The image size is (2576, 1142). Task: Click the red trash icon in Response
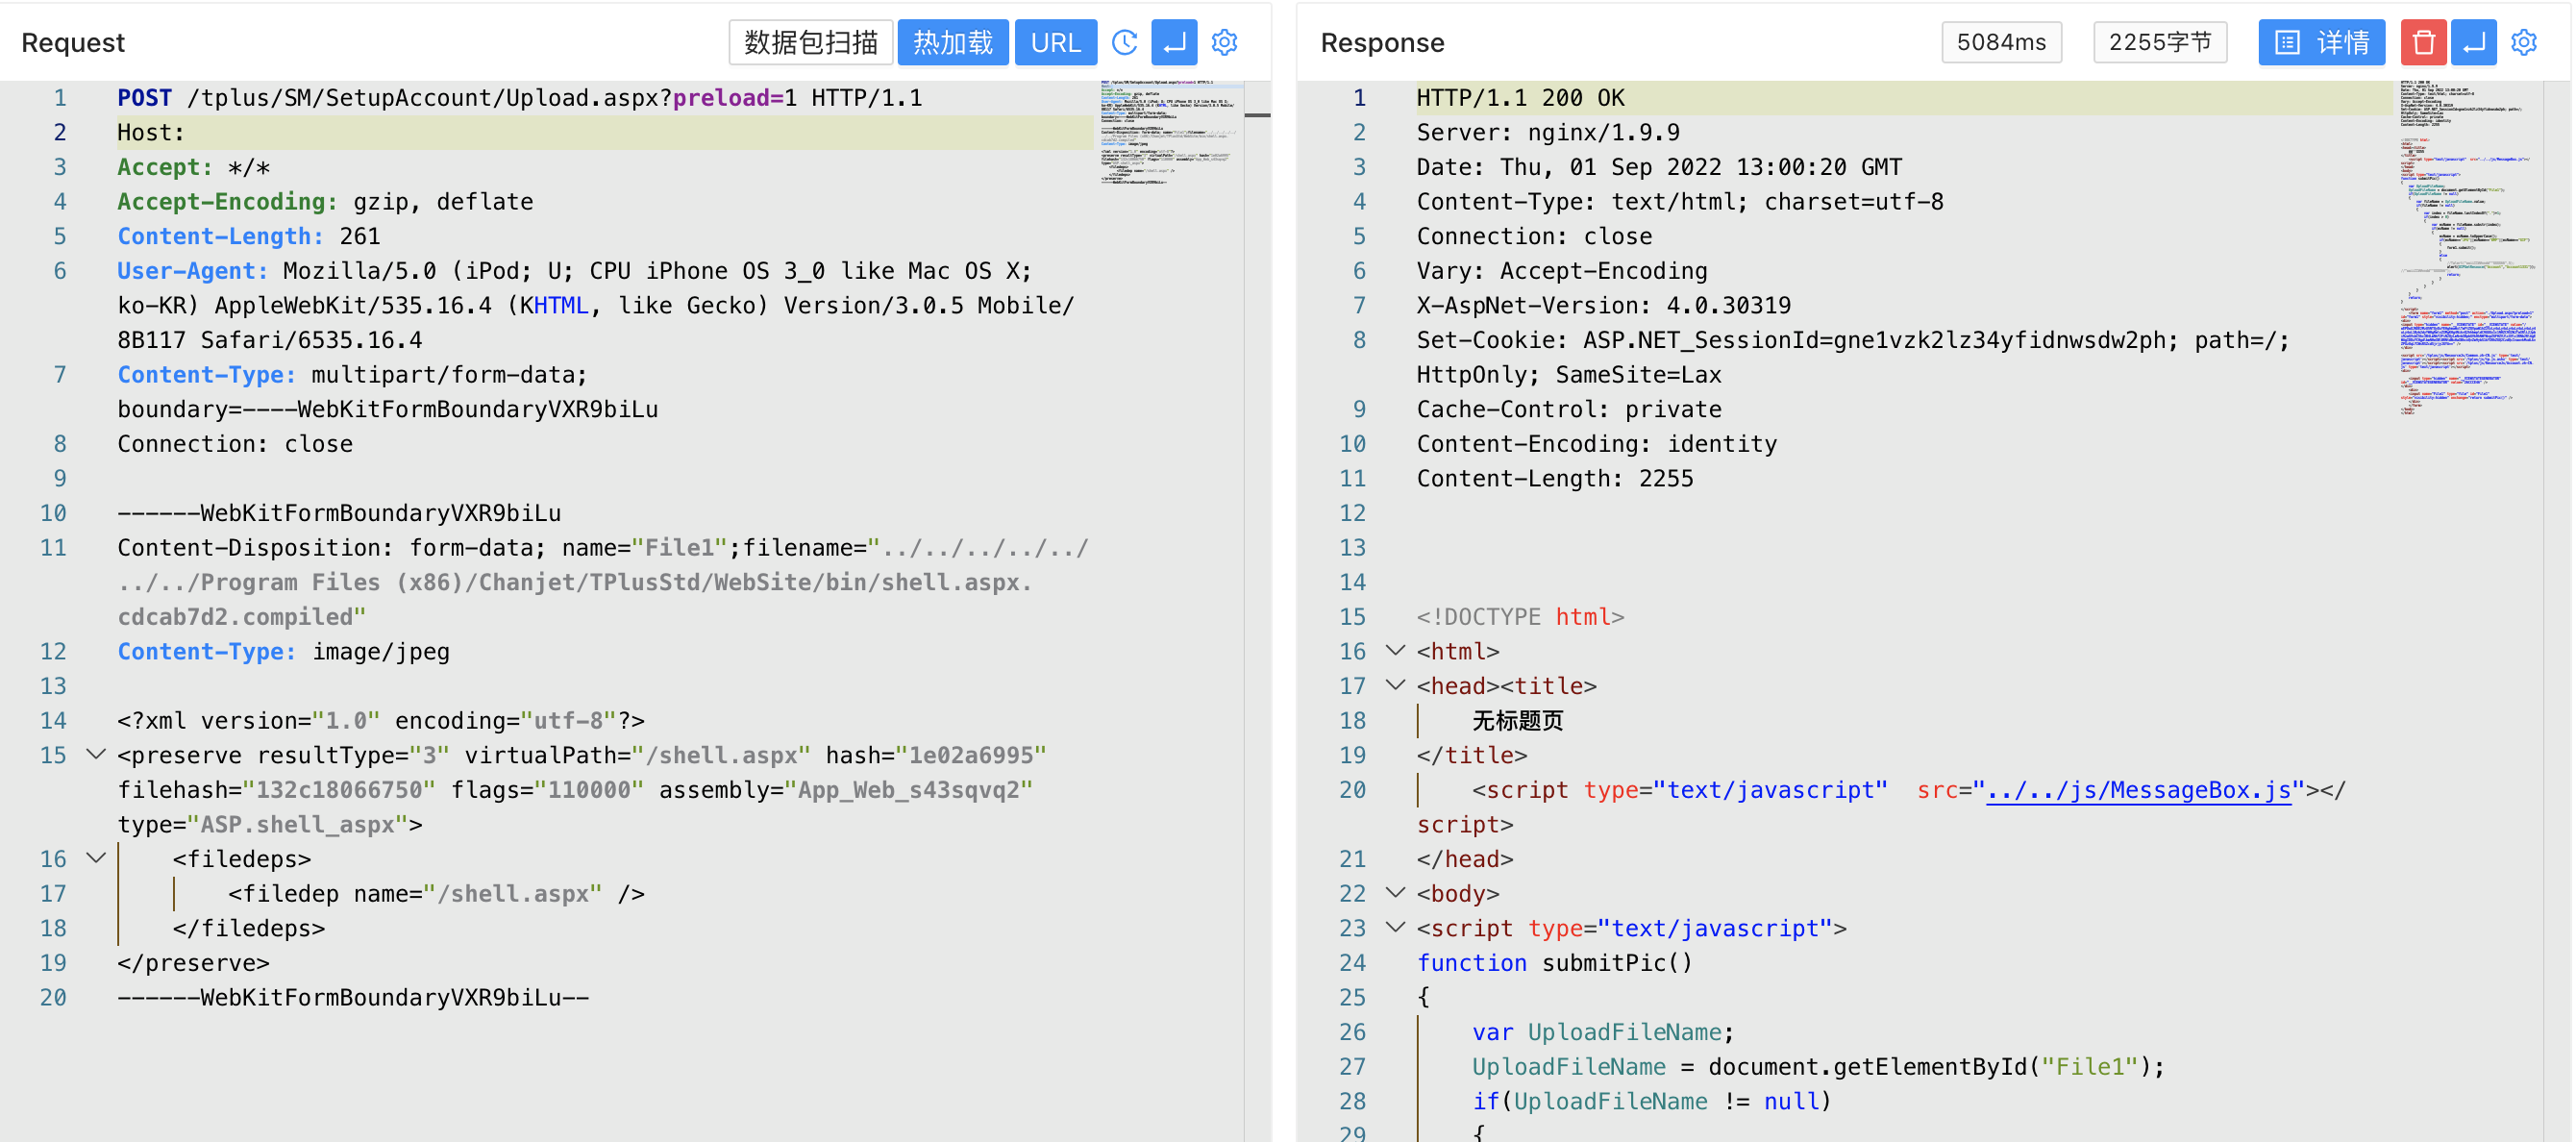2422,42
